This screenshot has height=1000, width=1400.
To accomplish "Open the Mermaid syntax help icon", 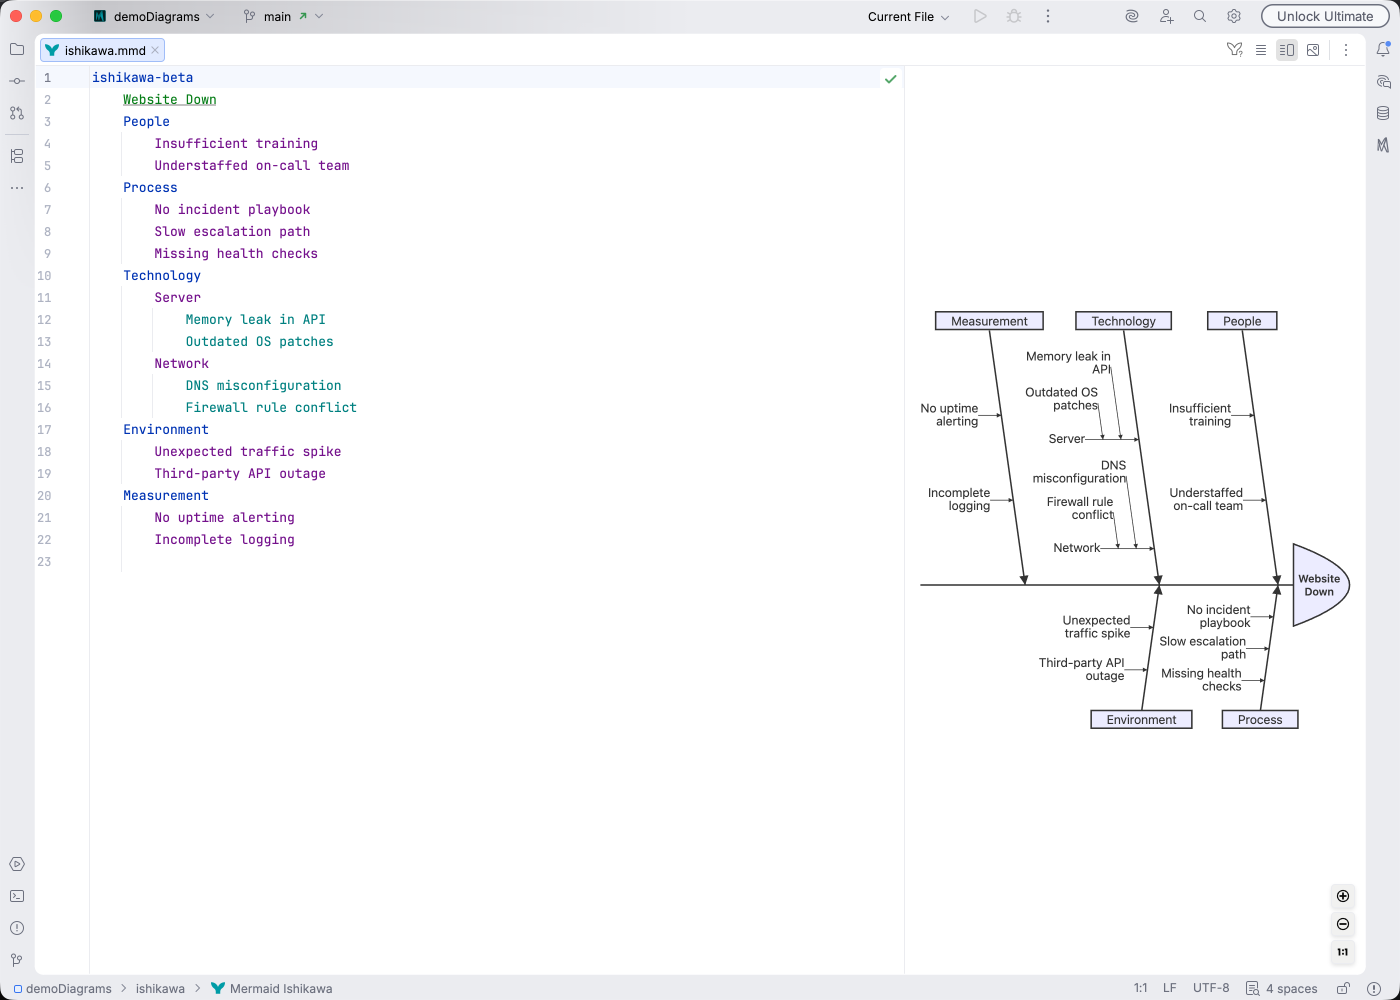I will [1234, 49].
